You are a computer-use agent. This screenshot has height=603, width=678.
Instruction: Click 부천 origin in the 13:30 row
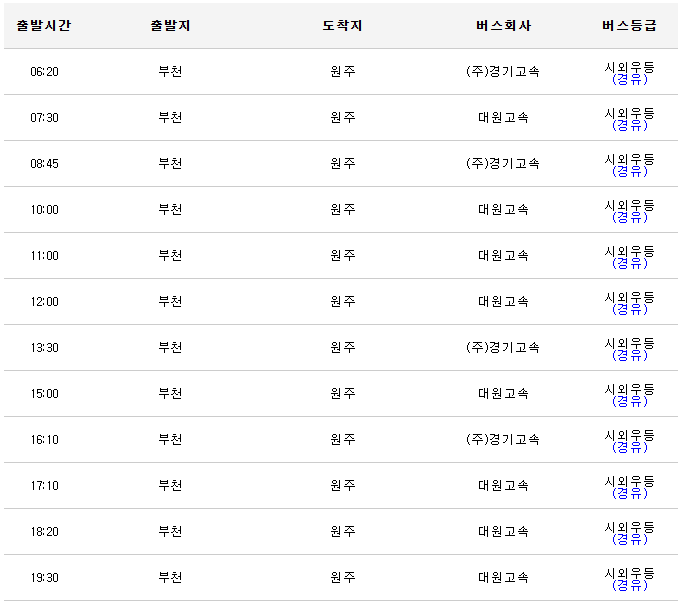[170, 348]
